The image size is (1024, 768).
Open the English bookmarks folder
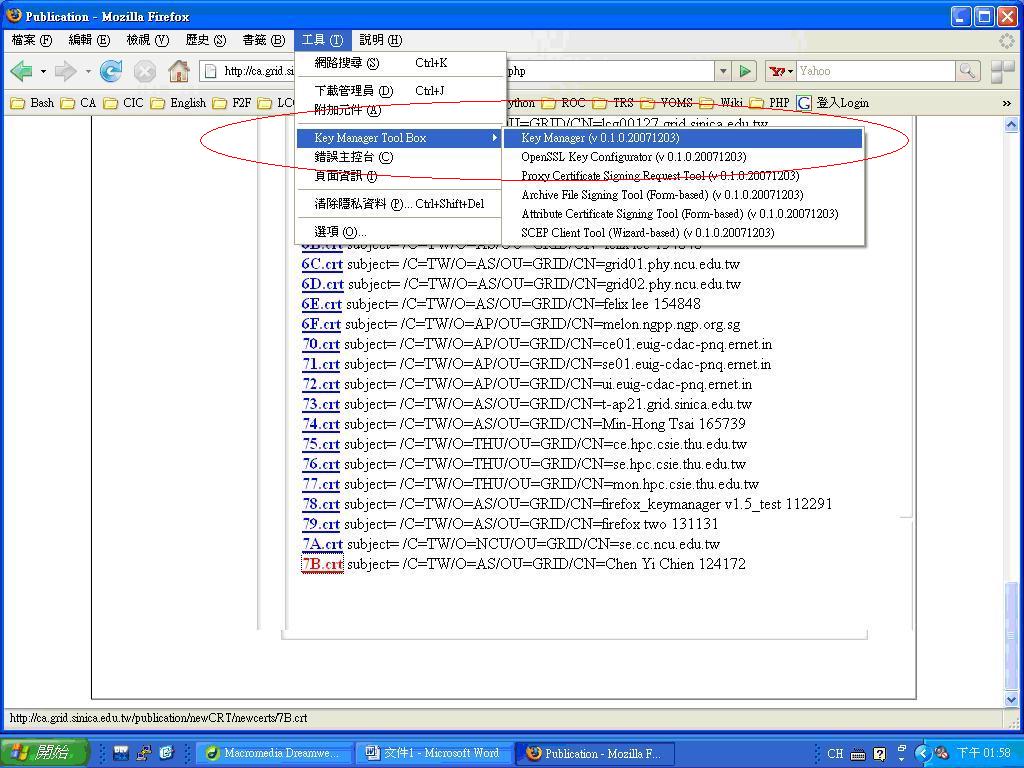(x=178, y=103)
